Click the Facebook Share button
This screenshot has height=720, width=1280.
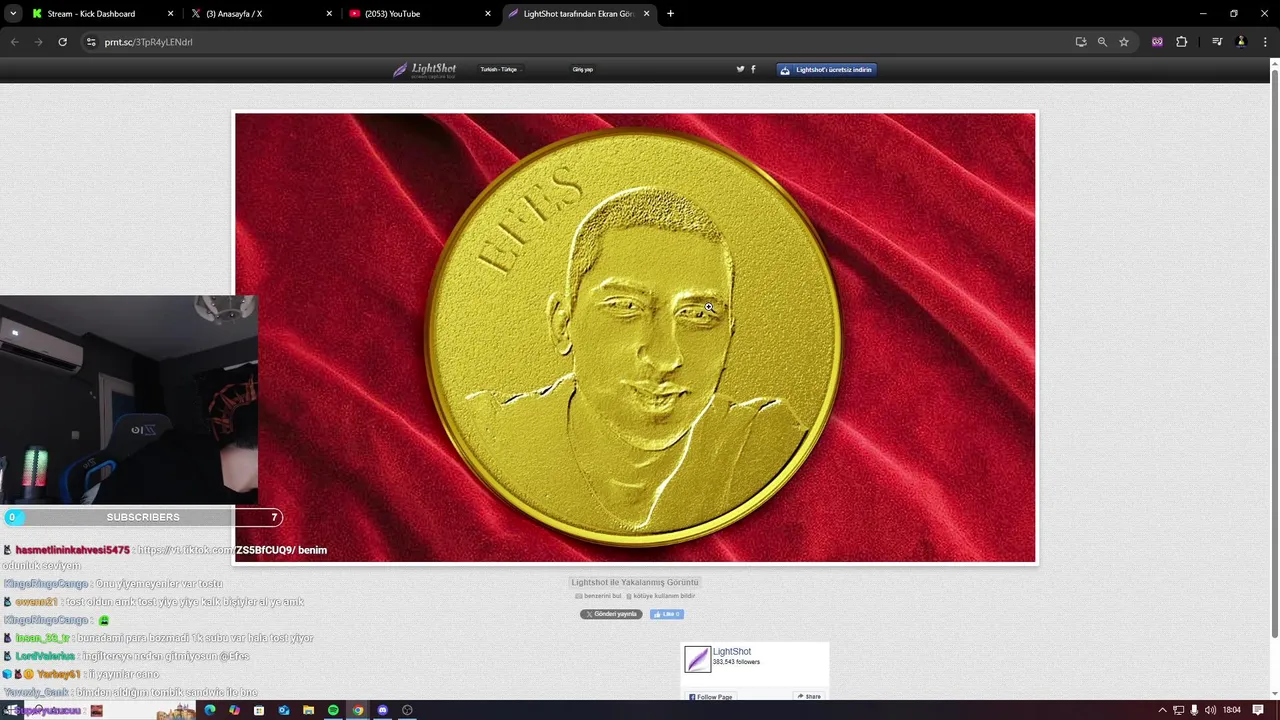(x=809, y=696)
